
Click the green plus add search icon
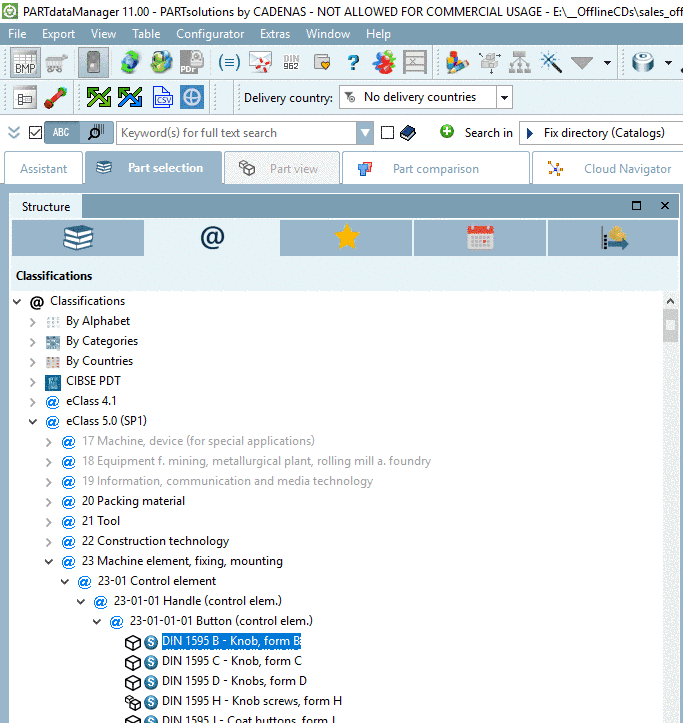(x=446, y=131)
